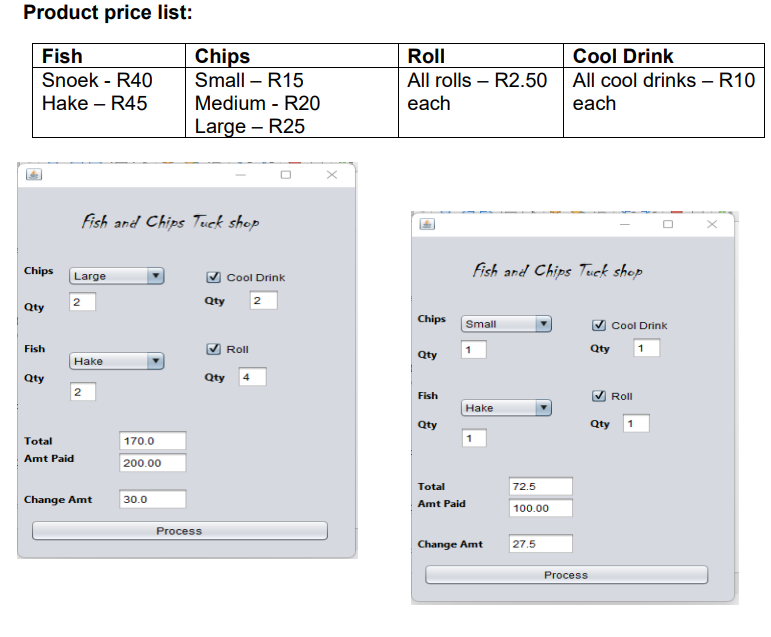771x637 pixels.
Task: Click 'Product price list:' heading
Action: click(x=108, y=12)
